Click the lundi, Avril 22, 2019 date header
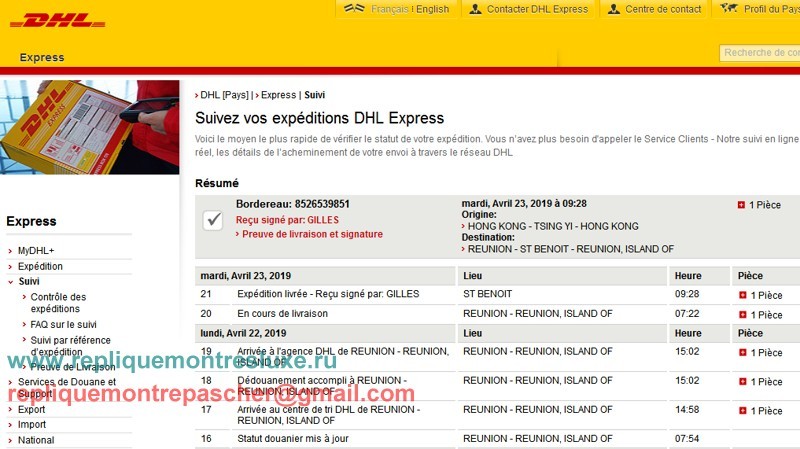Viewport: 800px width, 449px height. pyautogui.click(x=243, y=333)
